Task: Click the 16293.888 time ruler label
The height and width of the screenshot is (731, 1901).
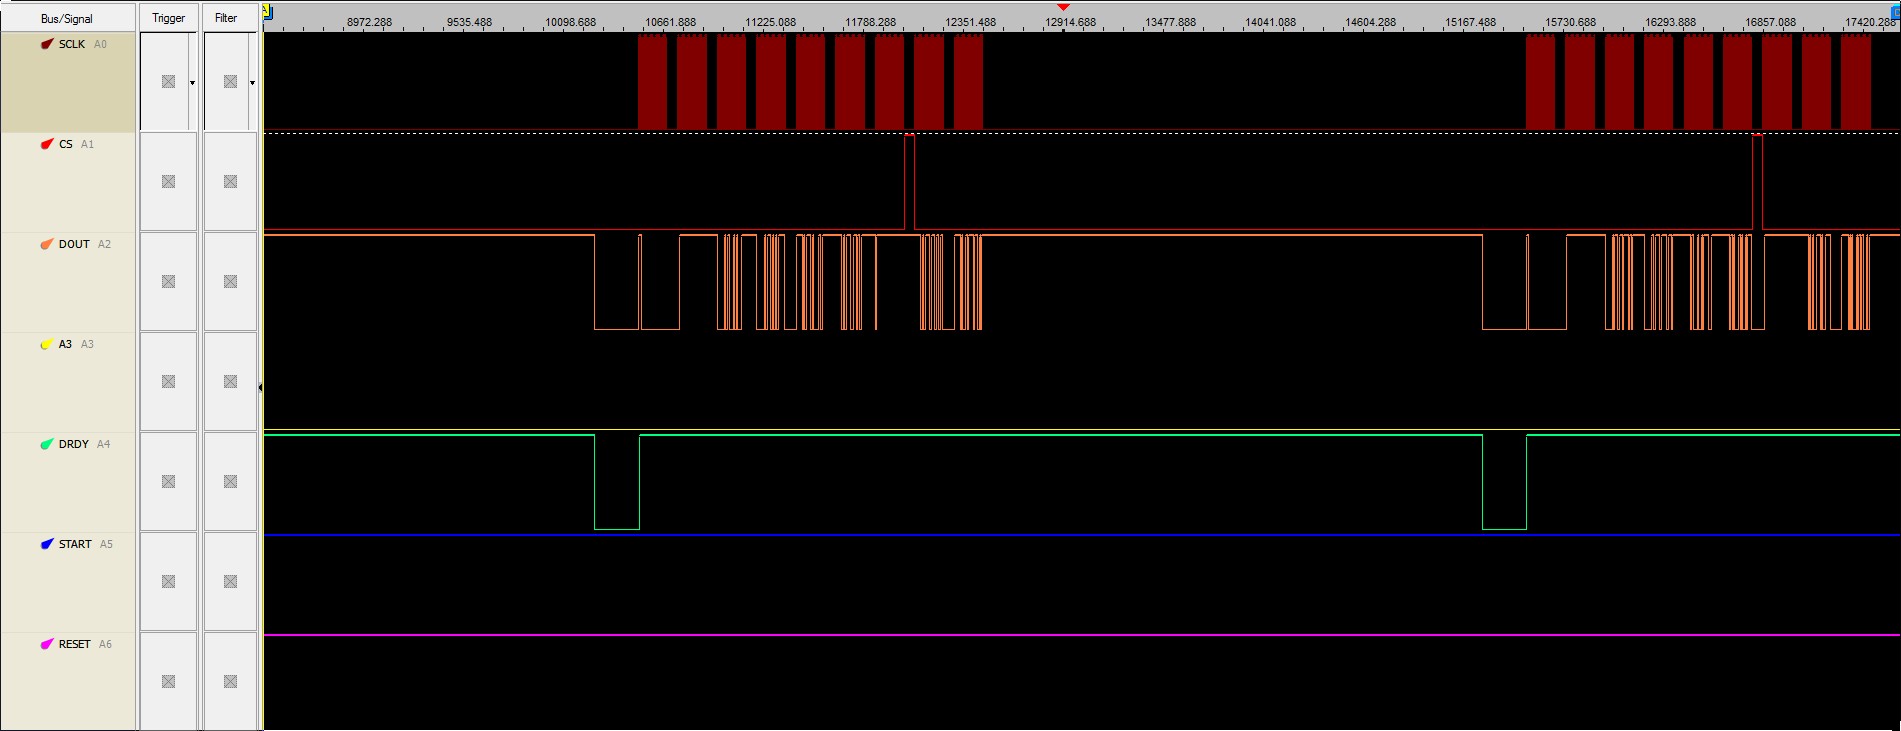Action: click(1671, 22)
